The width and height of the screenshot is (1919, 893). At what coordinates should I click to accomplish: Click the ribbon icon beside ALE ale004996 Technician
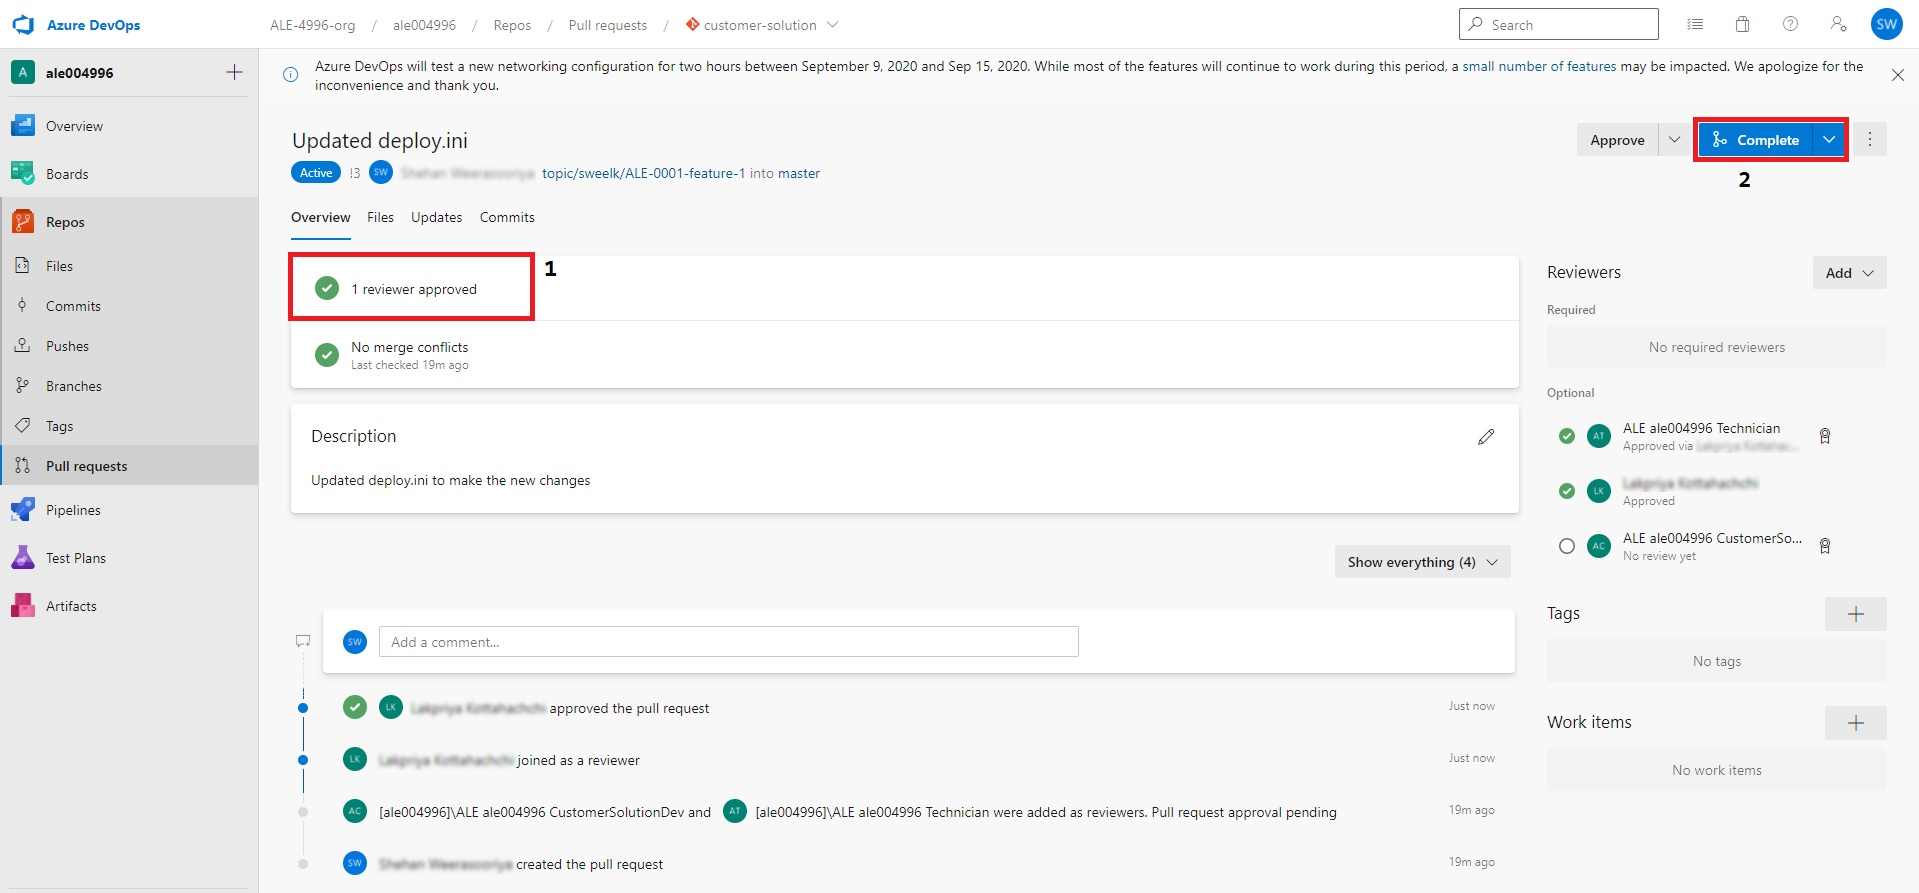1825,436
